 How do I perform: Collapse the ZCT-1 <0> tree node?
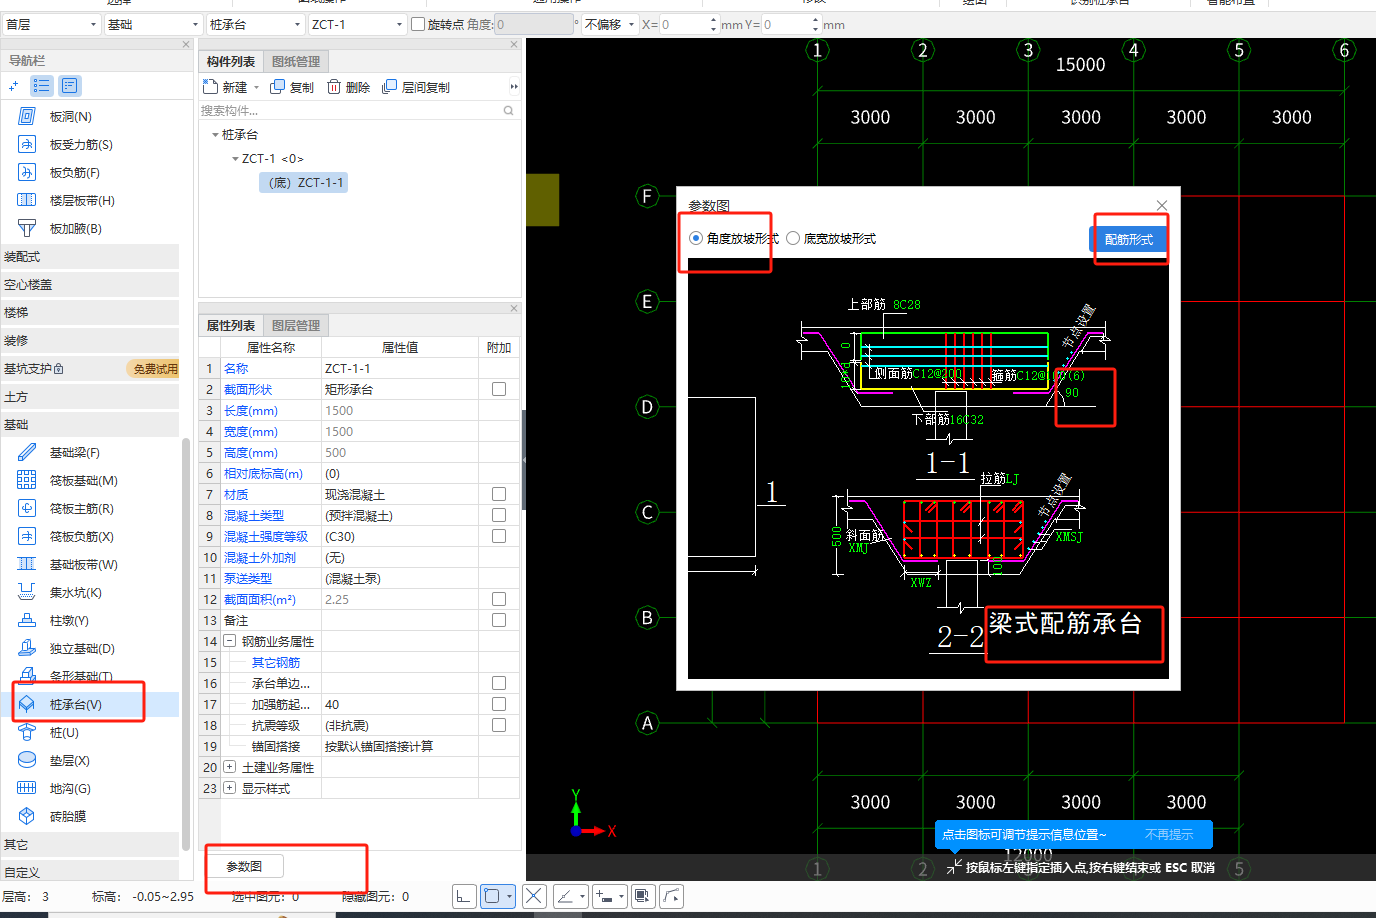pyautogui.click(x=235, y=159)
